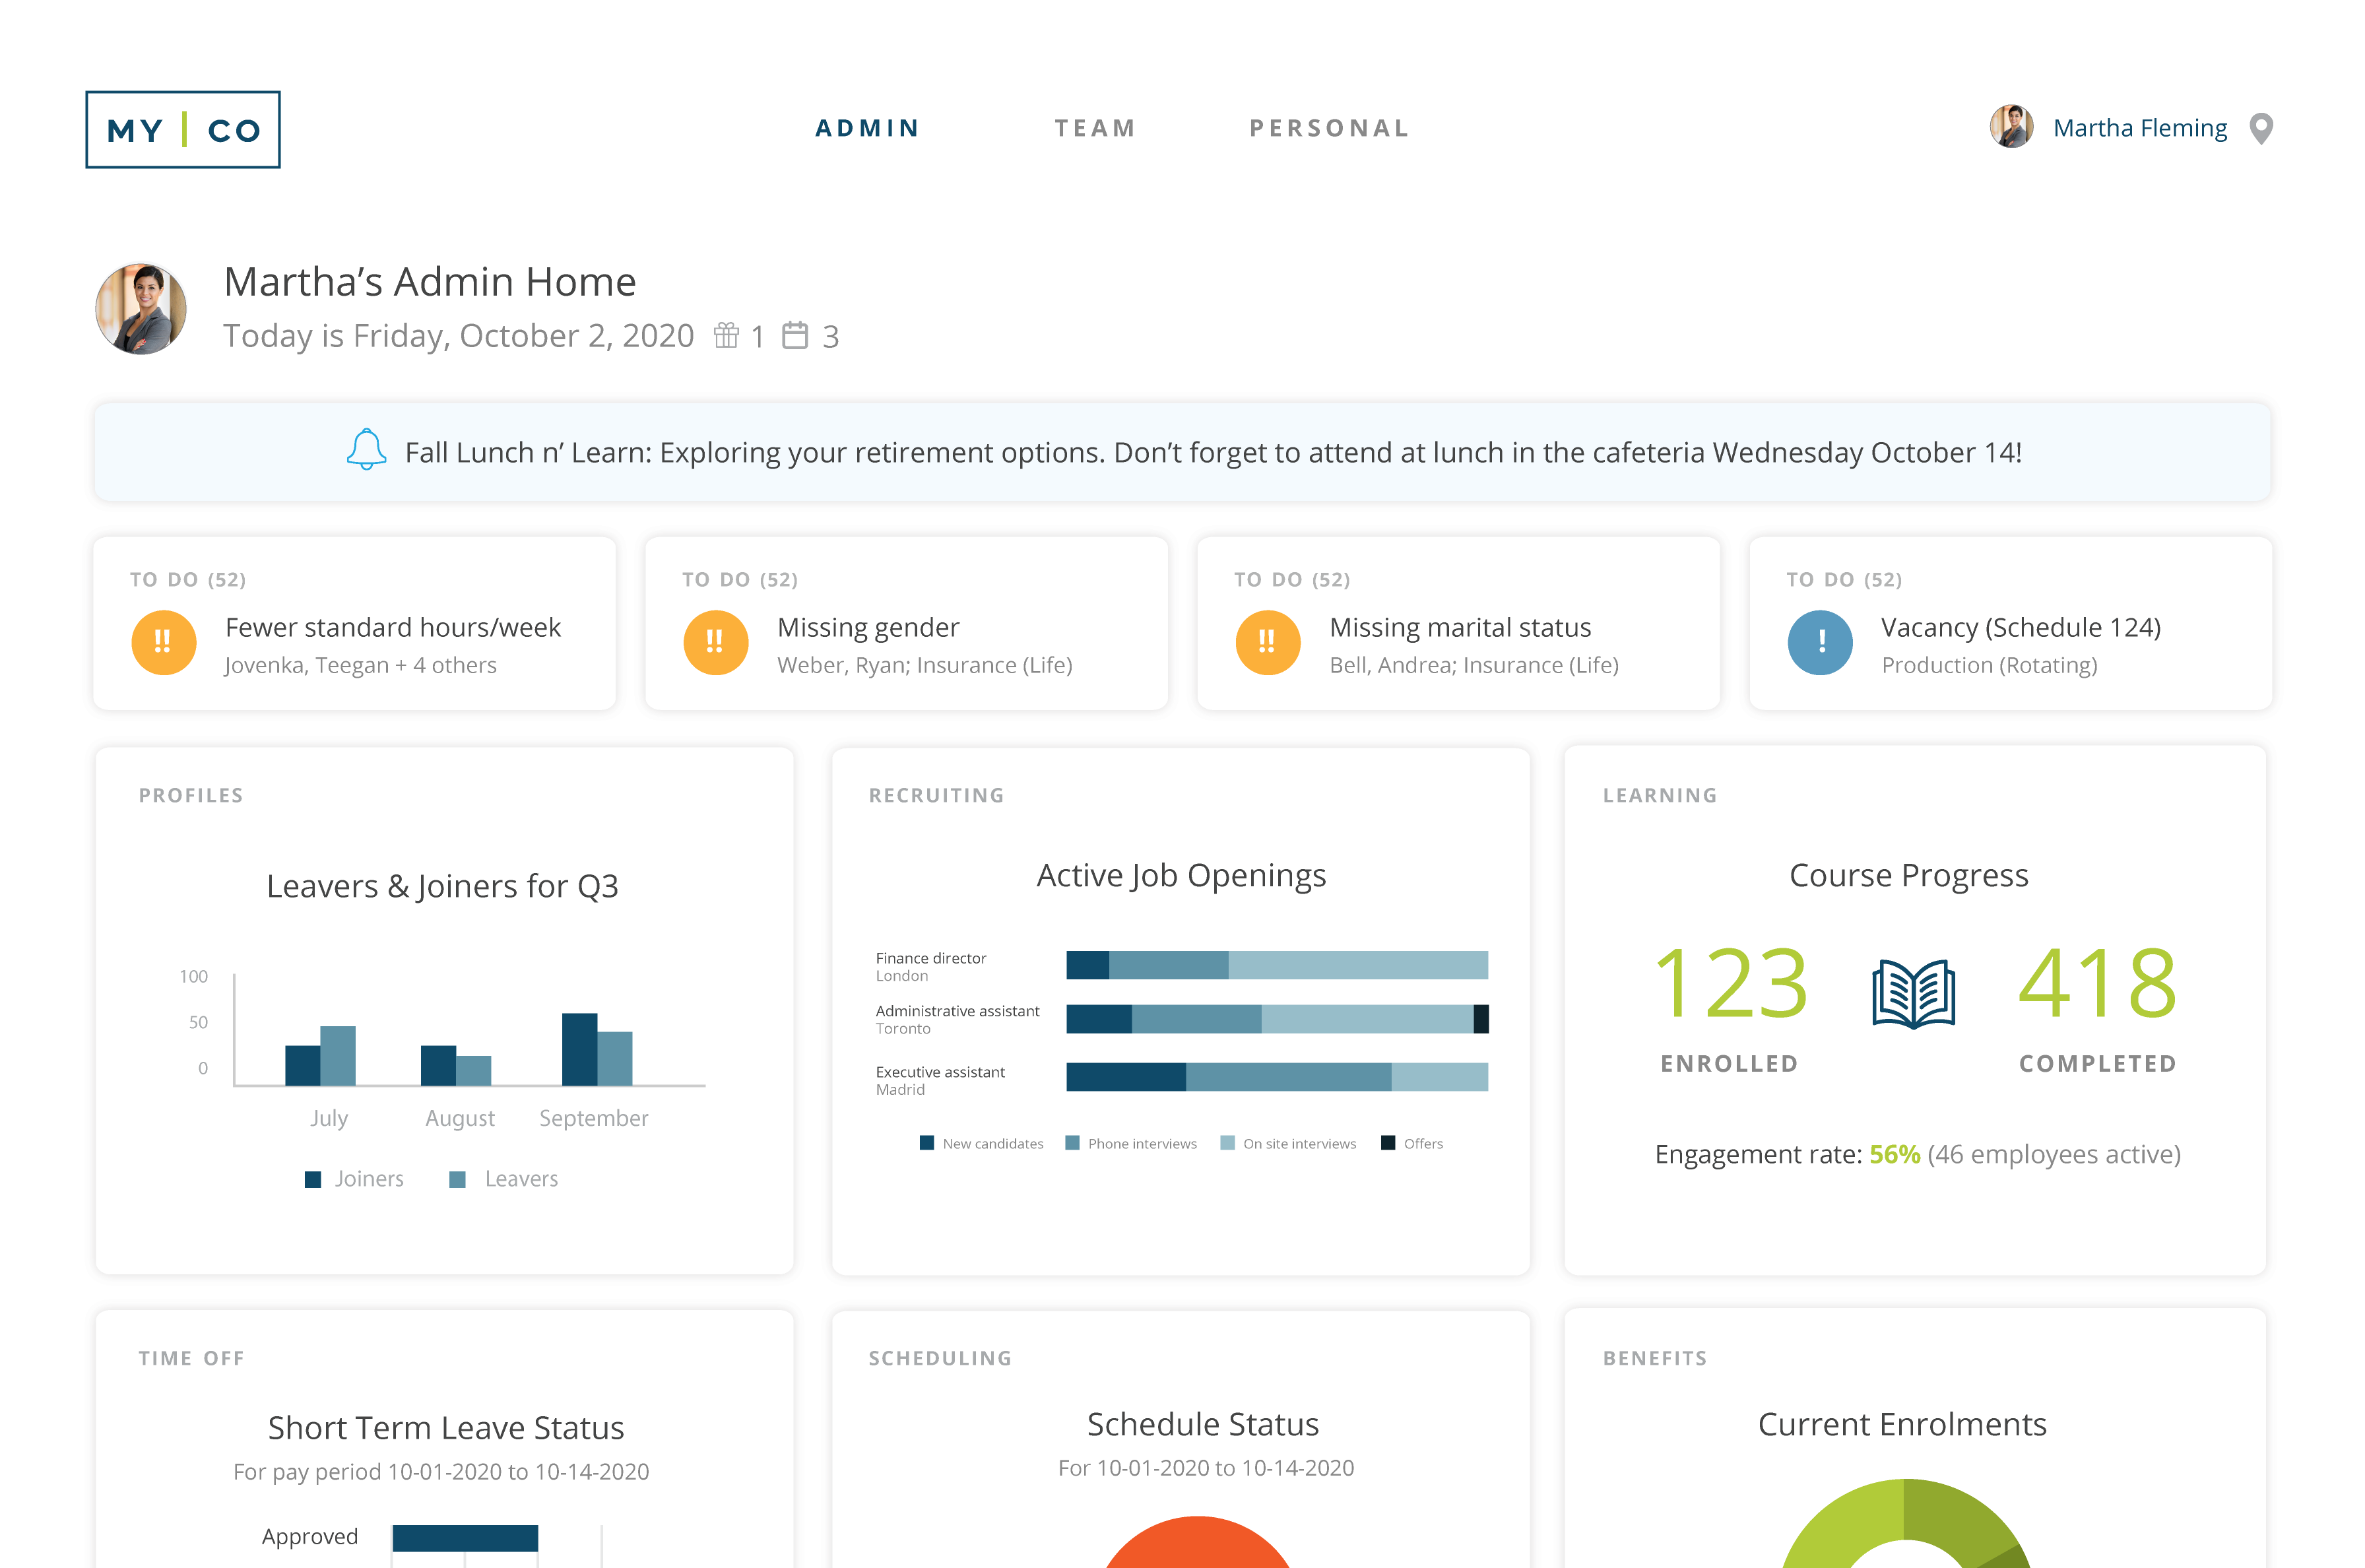Click the Offers legend swatch
The height and width of the screenshot is (1568, 2365).
click(x=1387, y=1143)
